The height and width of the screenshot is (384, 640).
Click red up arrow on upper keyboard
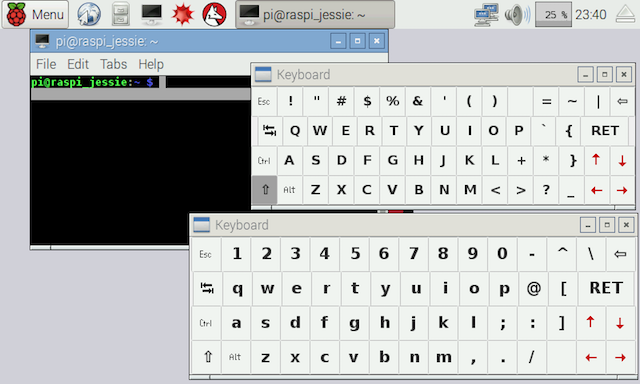(x=596, y=160)
